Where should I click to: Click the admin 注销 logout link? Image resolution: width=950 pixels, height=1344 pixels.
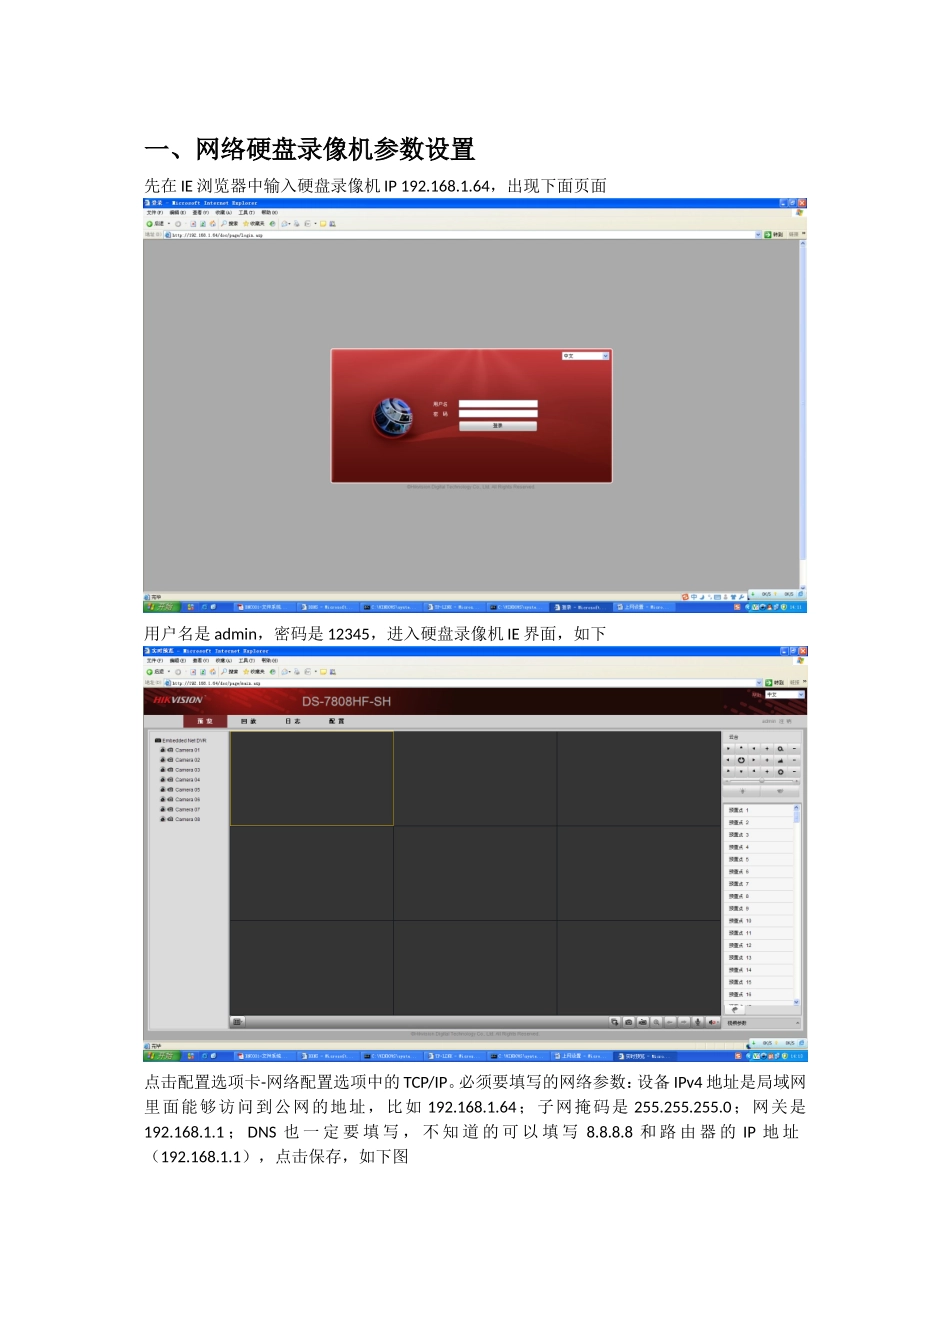click(777, 721)
